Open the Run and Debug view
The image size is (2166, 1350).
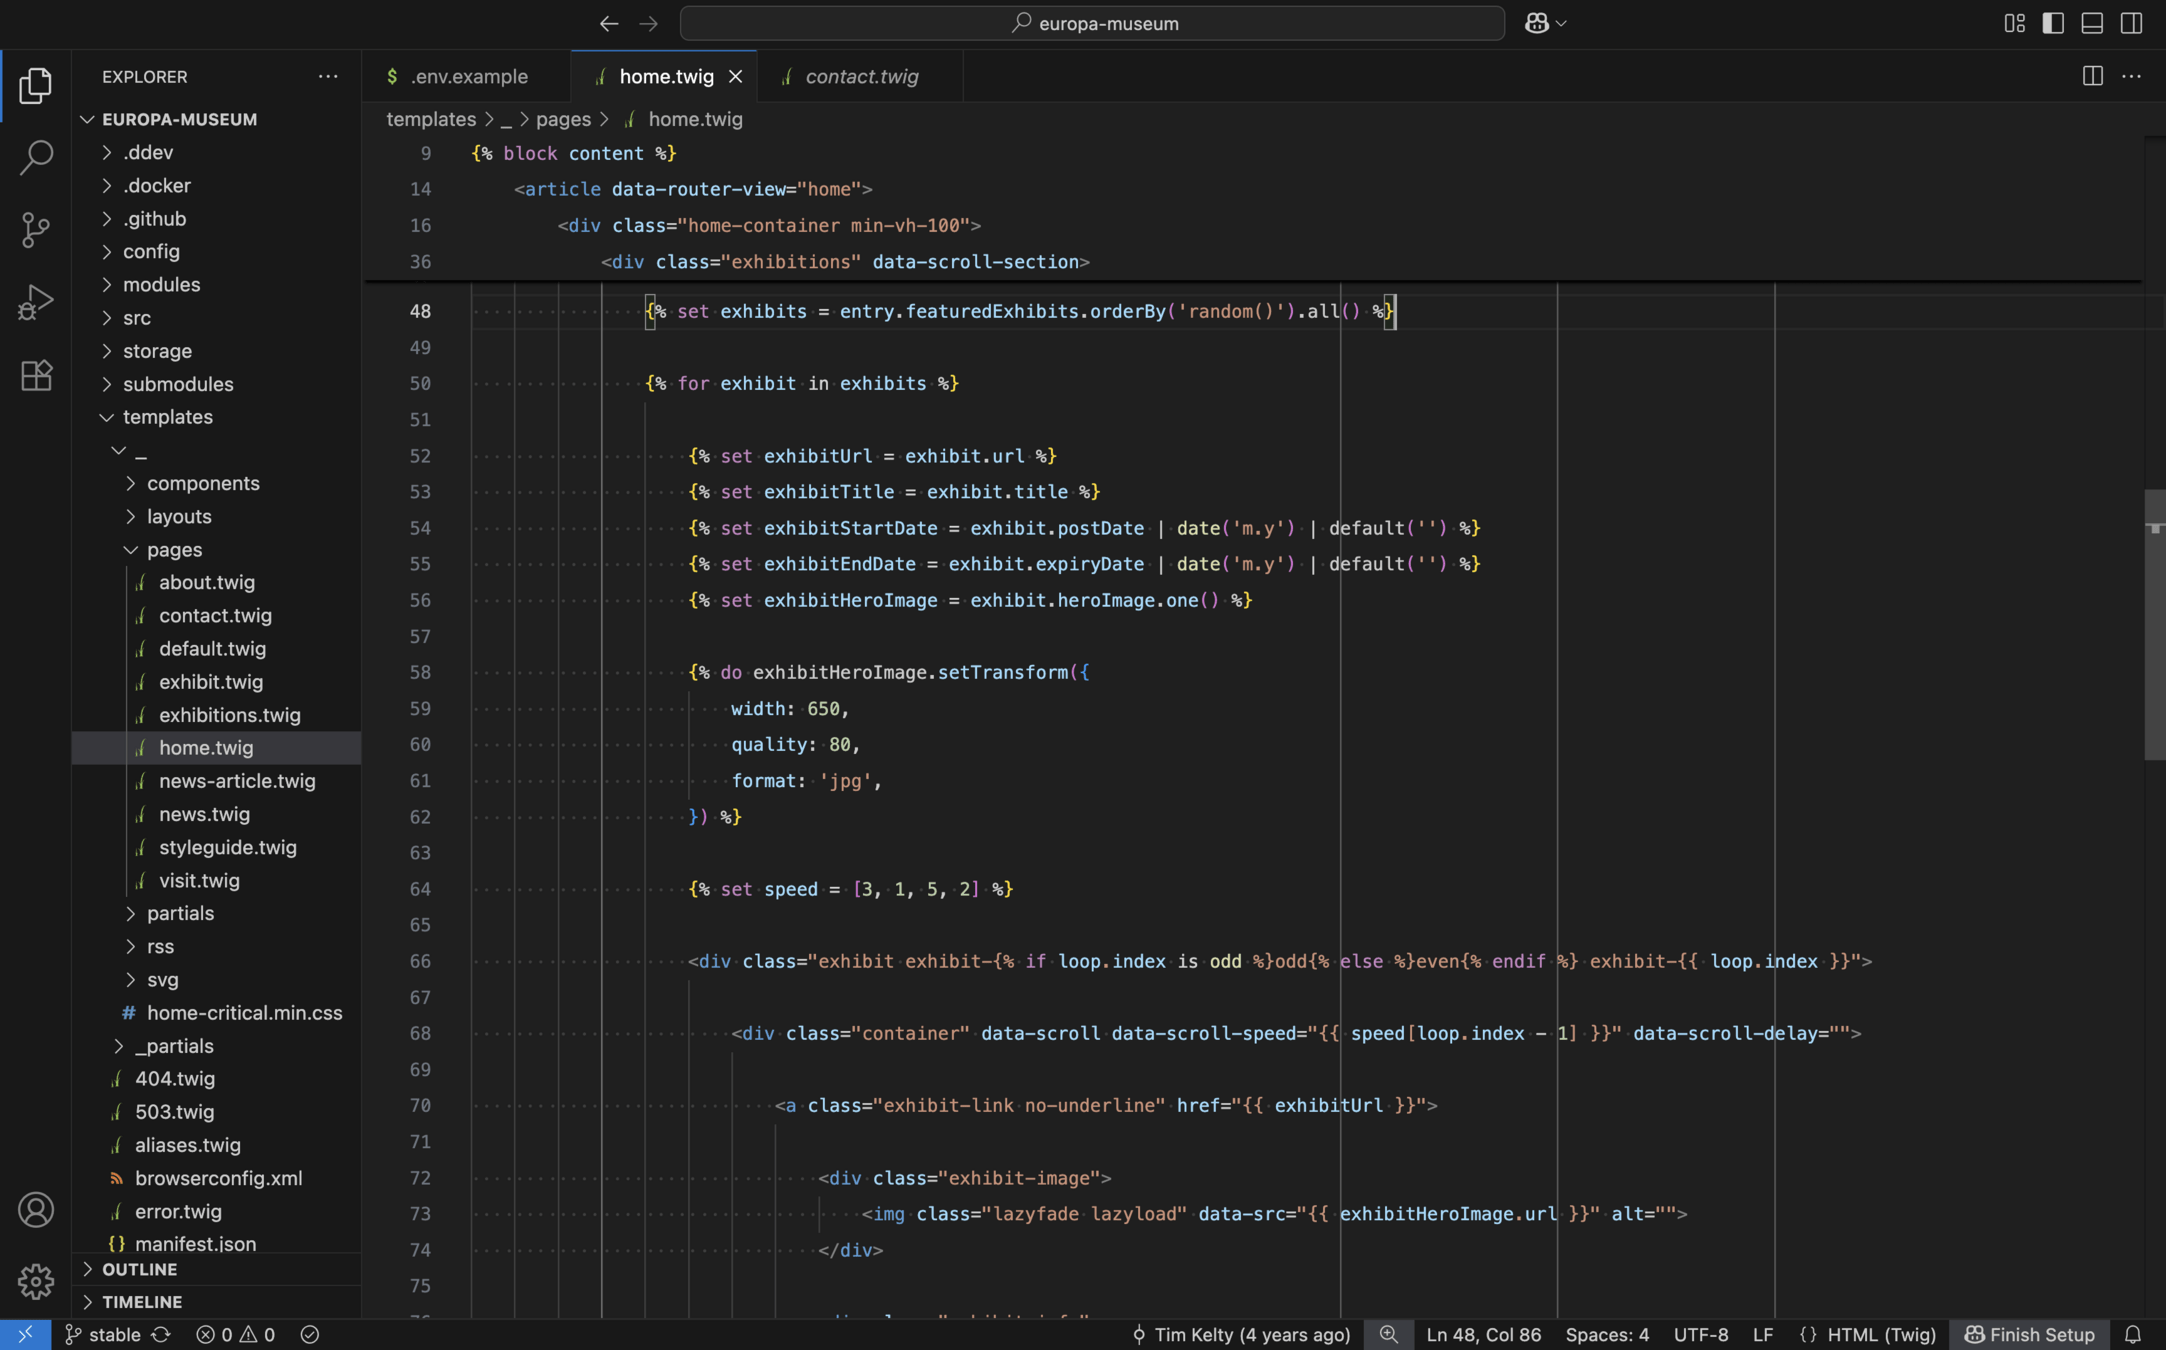(x=36, y=302)
